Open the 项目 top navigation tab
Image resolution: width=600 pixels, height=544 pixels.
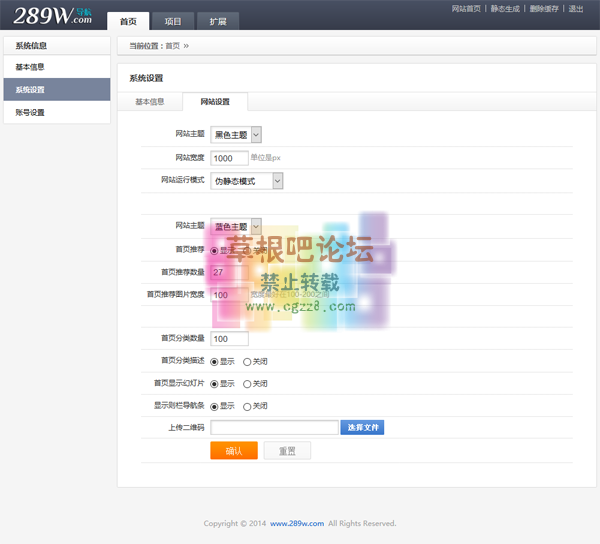point(173,21)
